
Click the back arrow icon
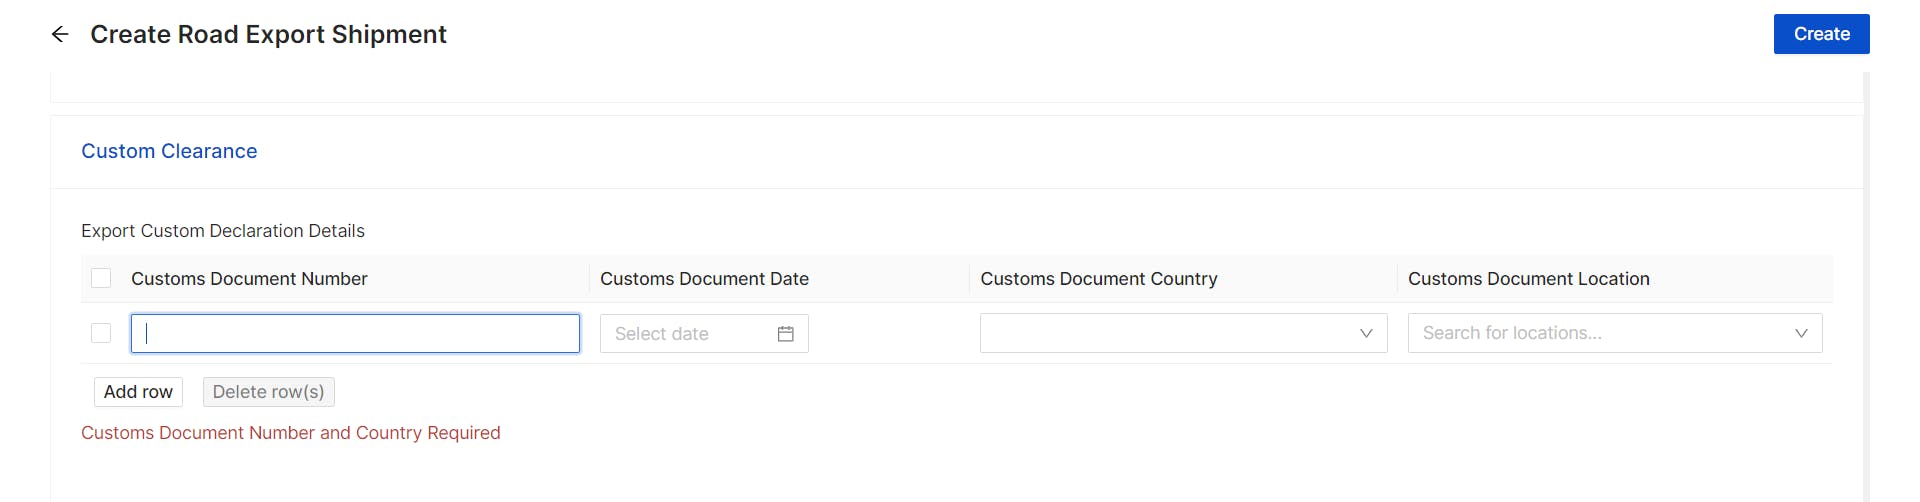60,35
